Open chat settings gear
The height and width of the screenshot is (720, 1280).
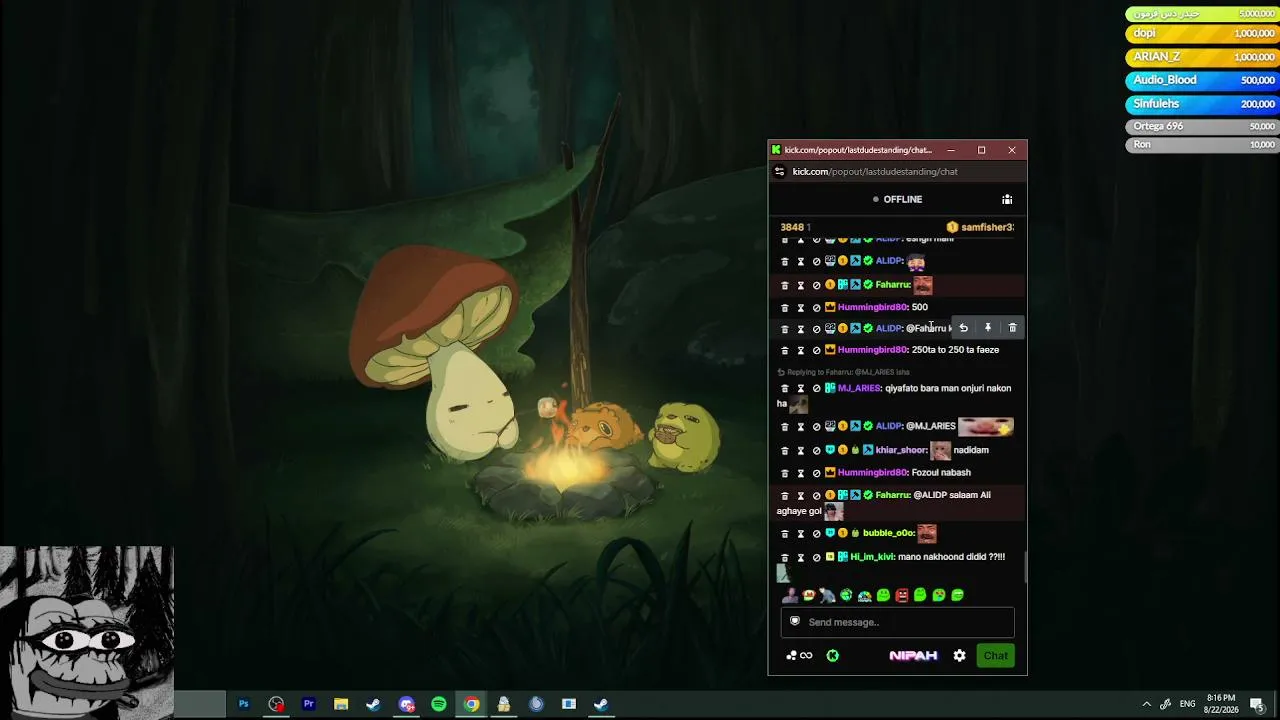click(x=959, y=656)
